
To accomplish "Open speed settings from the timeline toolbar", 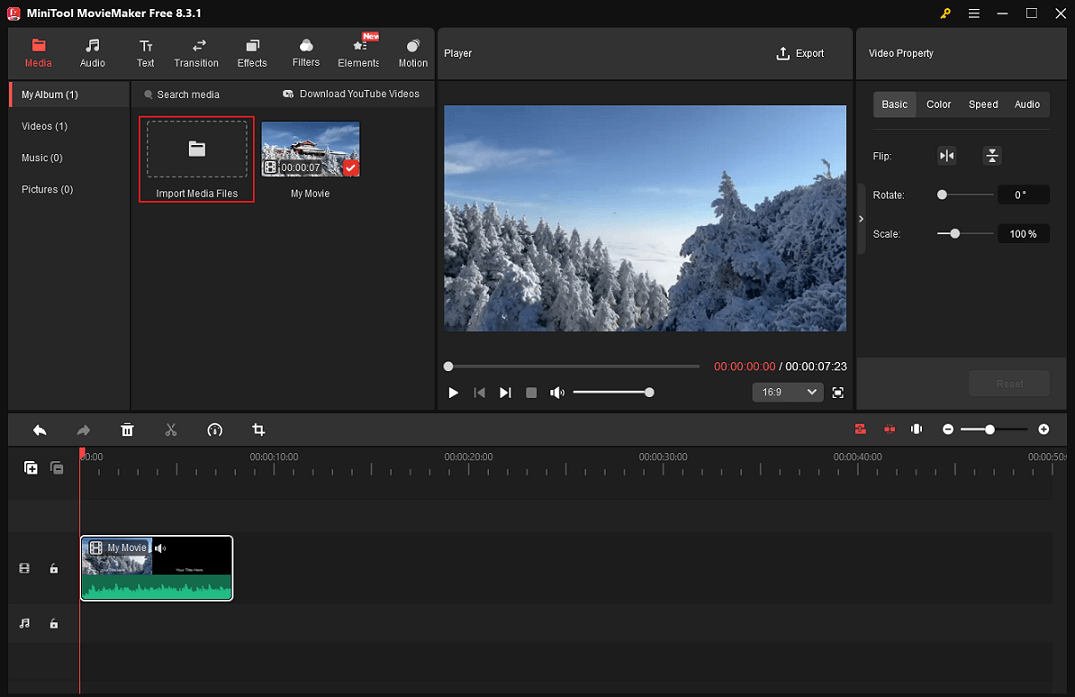I will coord(215,429).
